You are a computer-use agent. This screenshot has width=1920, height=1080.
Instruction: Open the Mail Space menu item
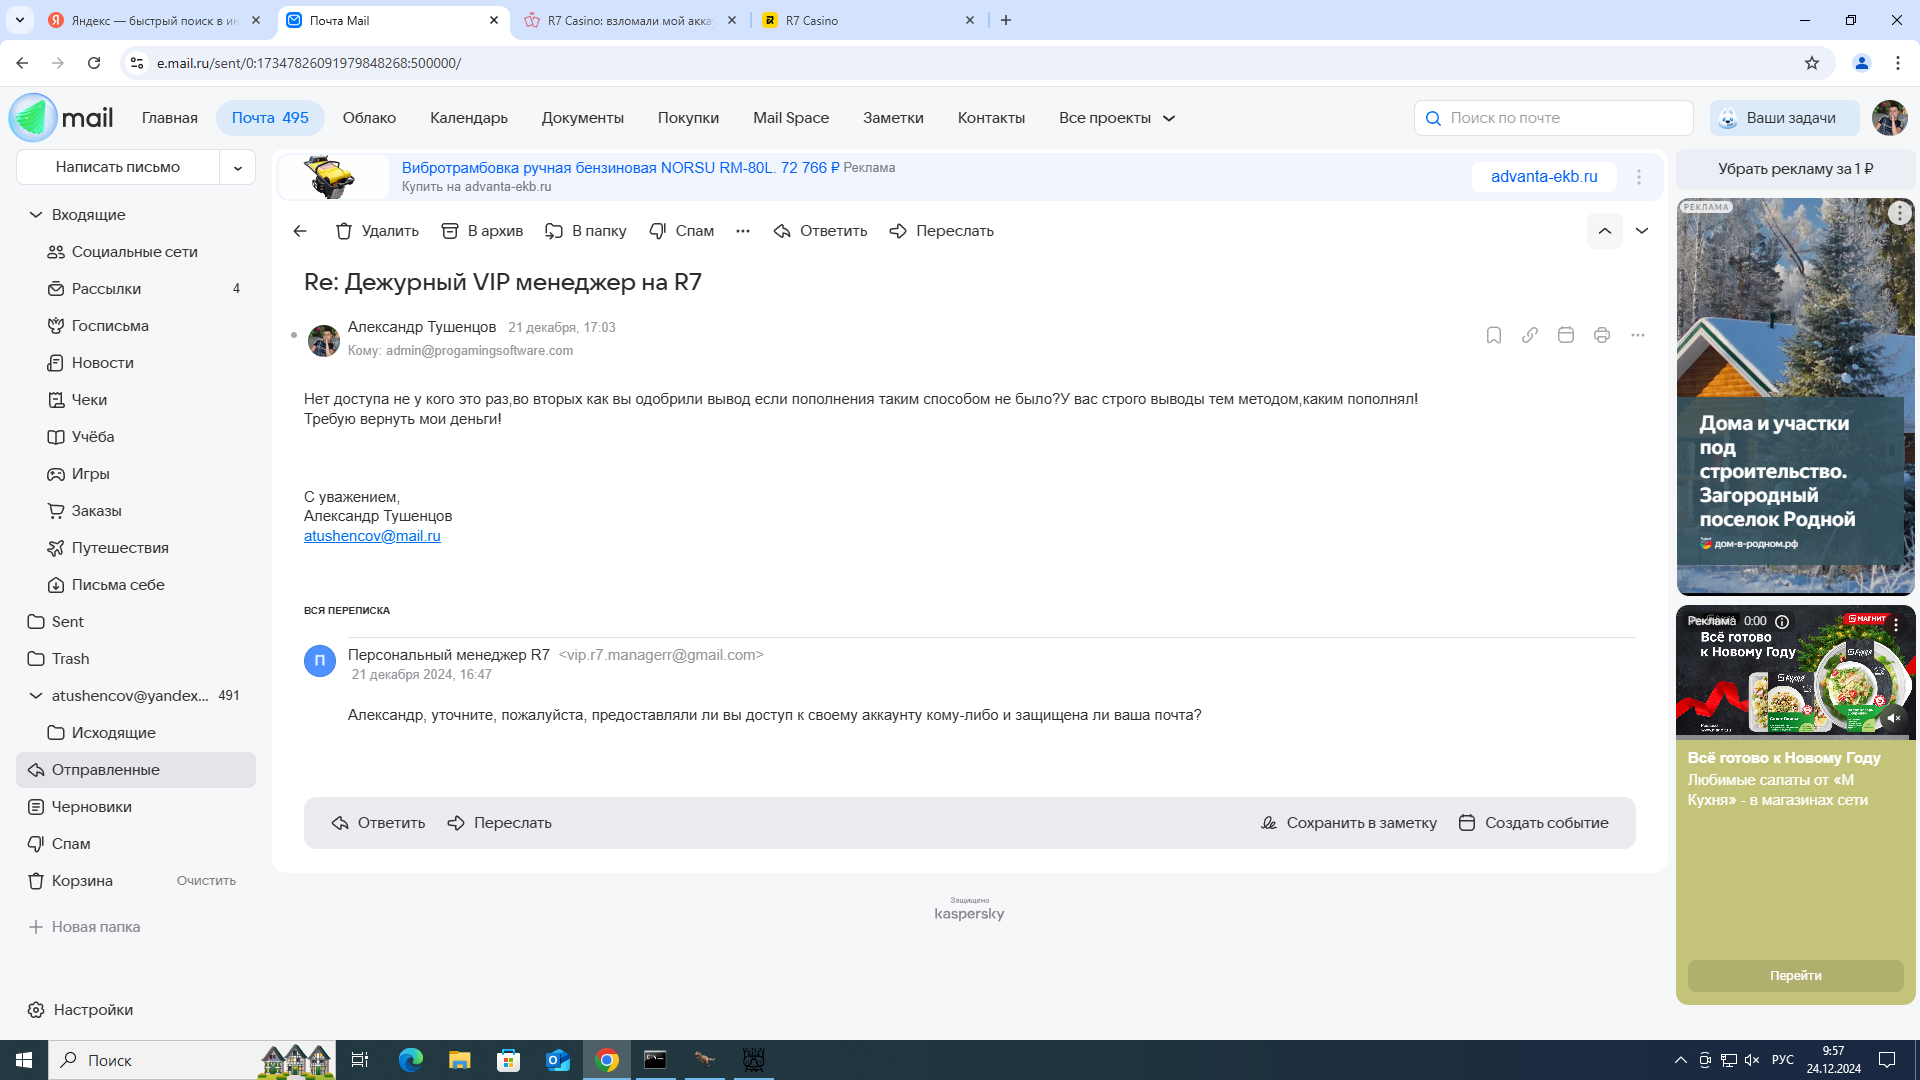tap(791, 118)
